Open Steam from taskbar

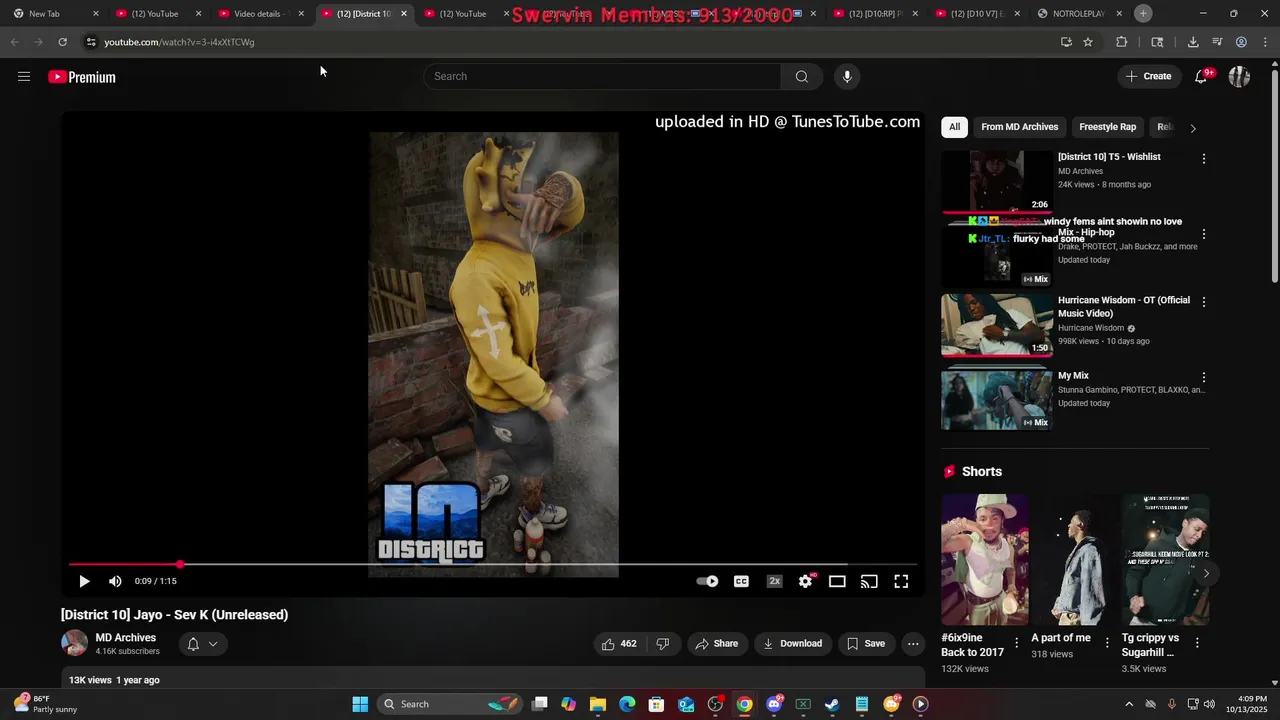point(832,704)
